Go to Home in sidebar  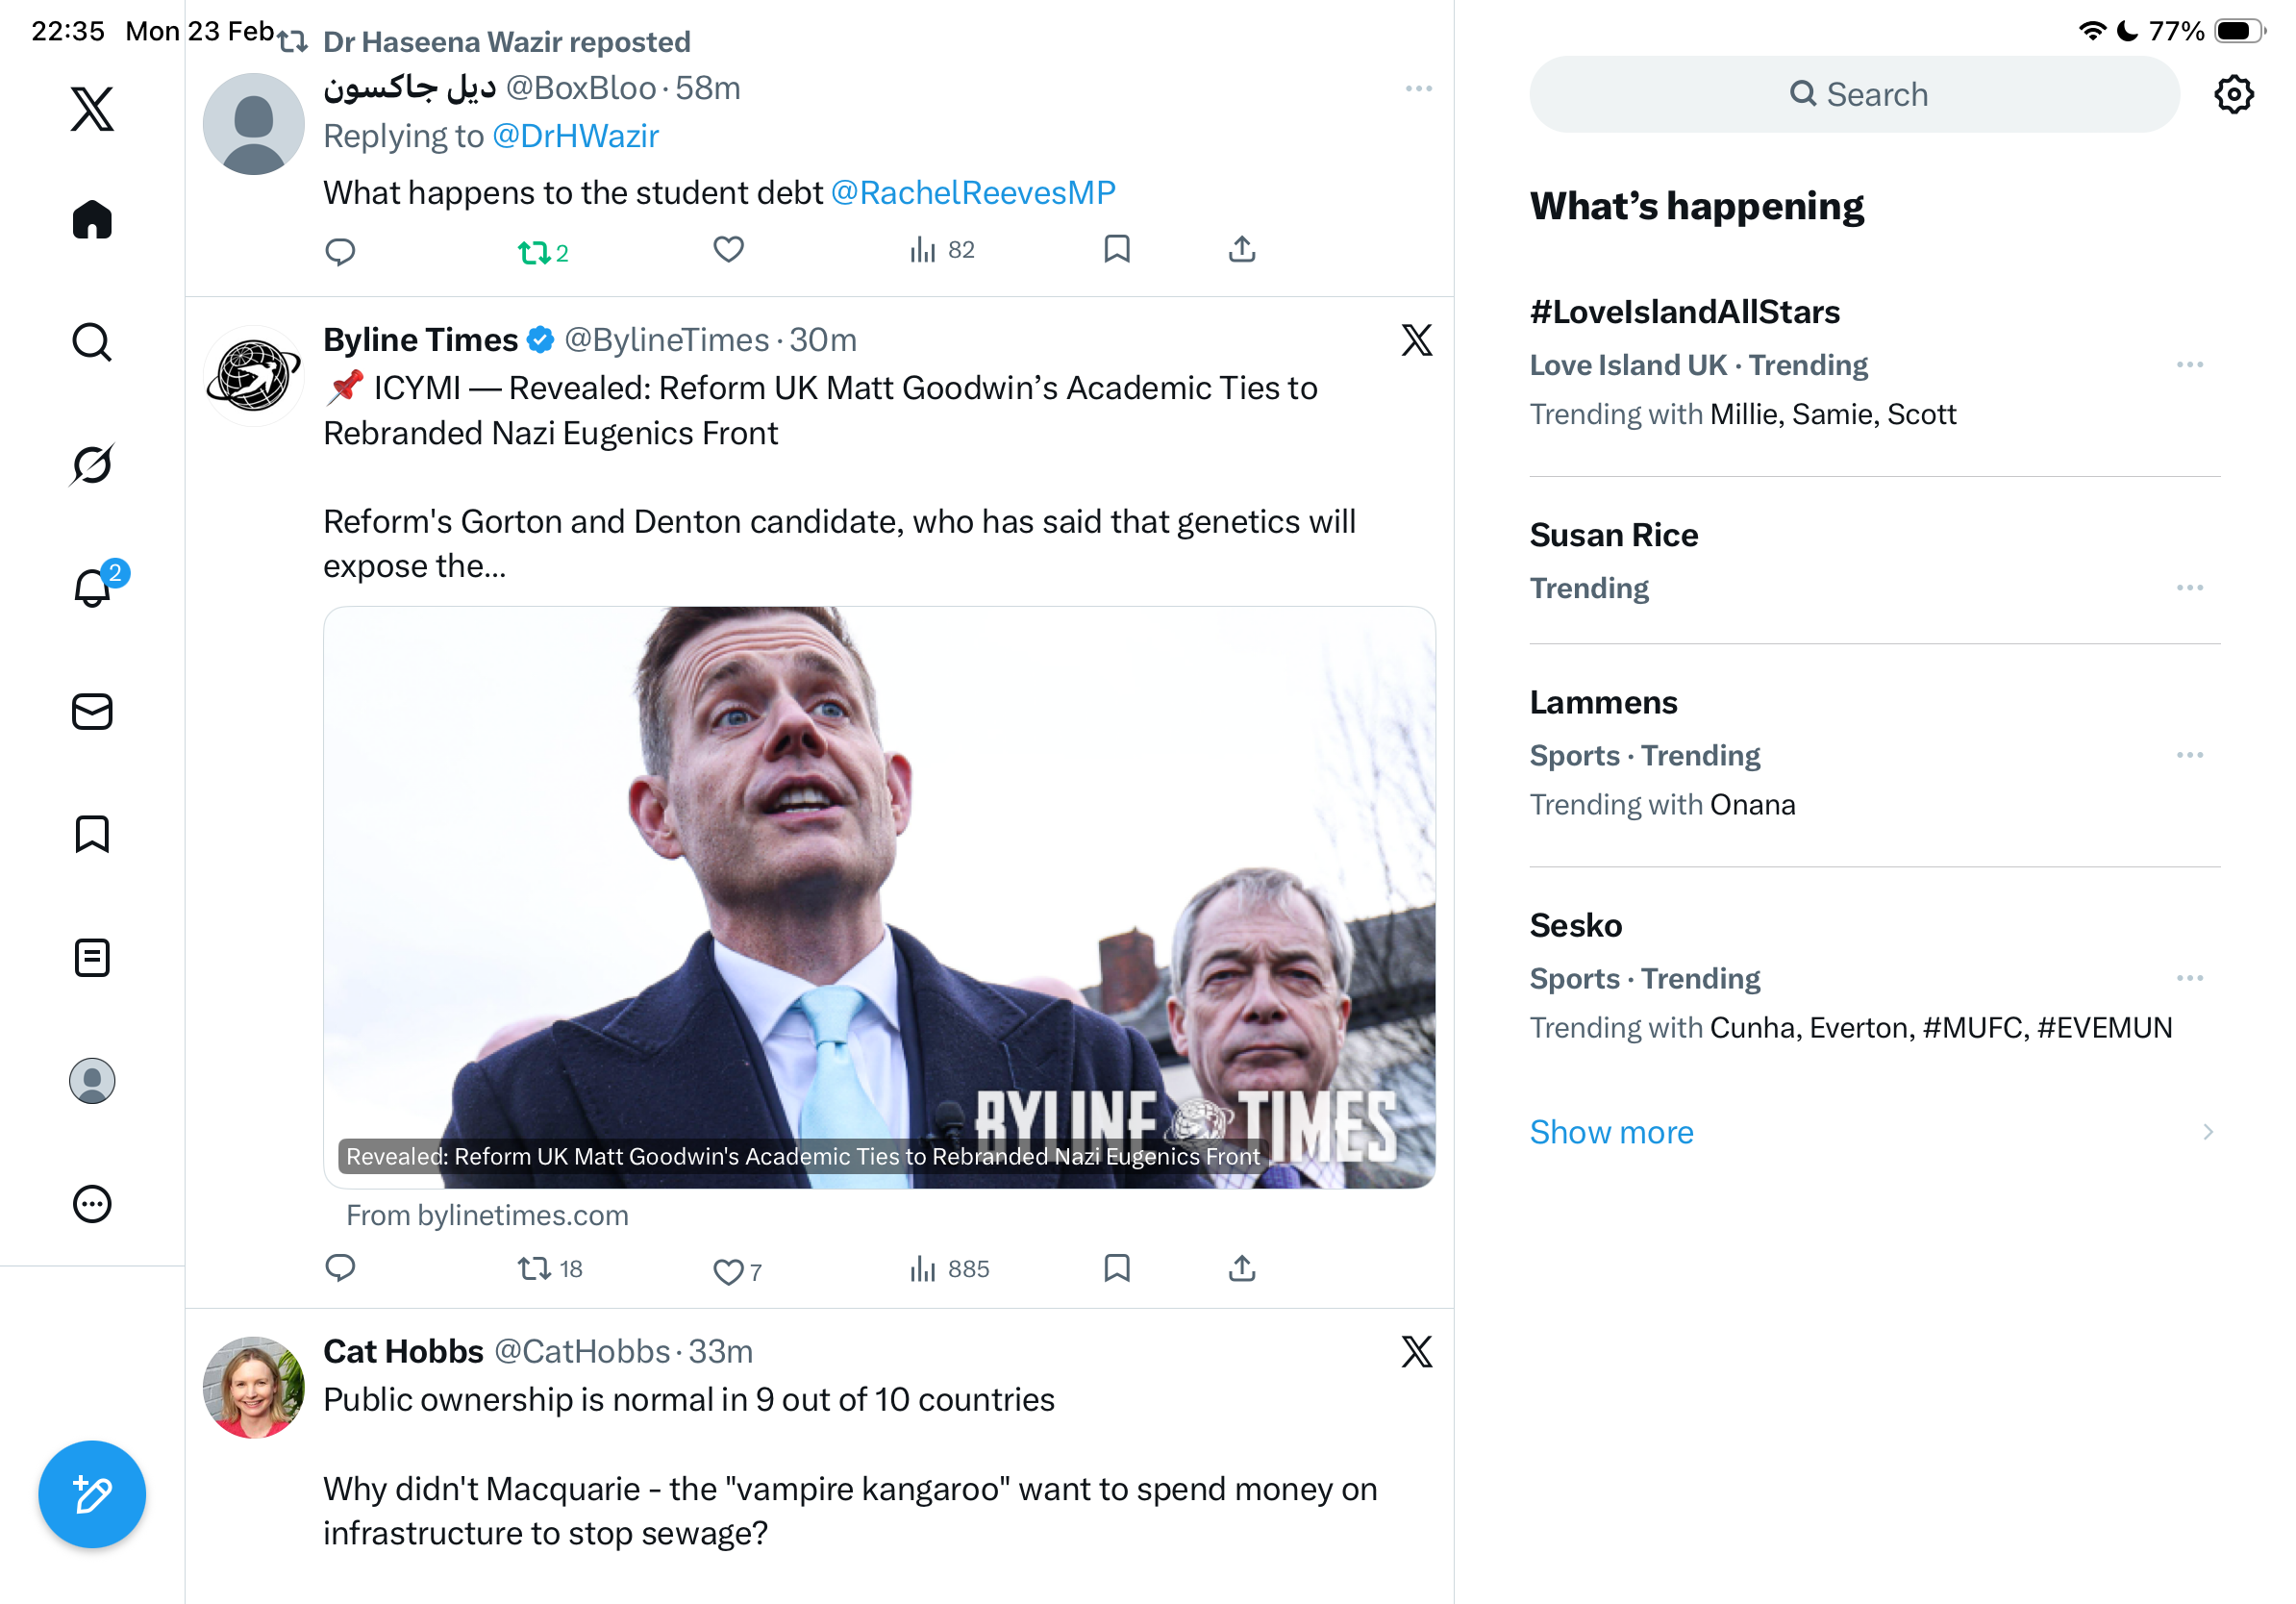point(92,220)
